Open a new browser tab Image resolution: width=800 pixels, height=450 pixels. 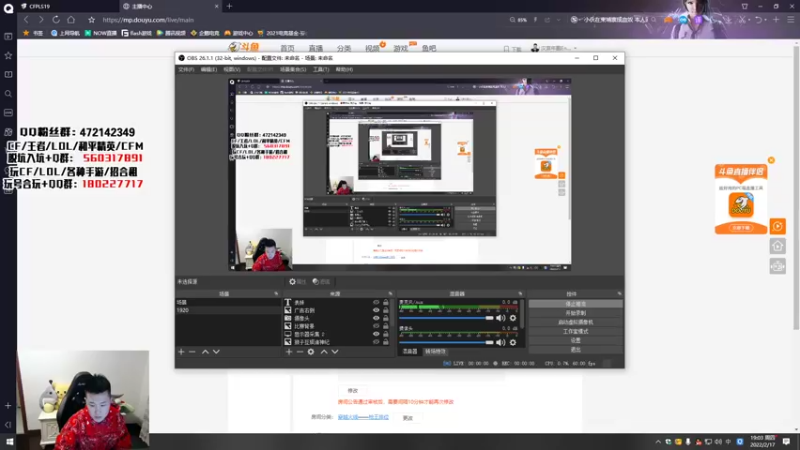(229, 6)
